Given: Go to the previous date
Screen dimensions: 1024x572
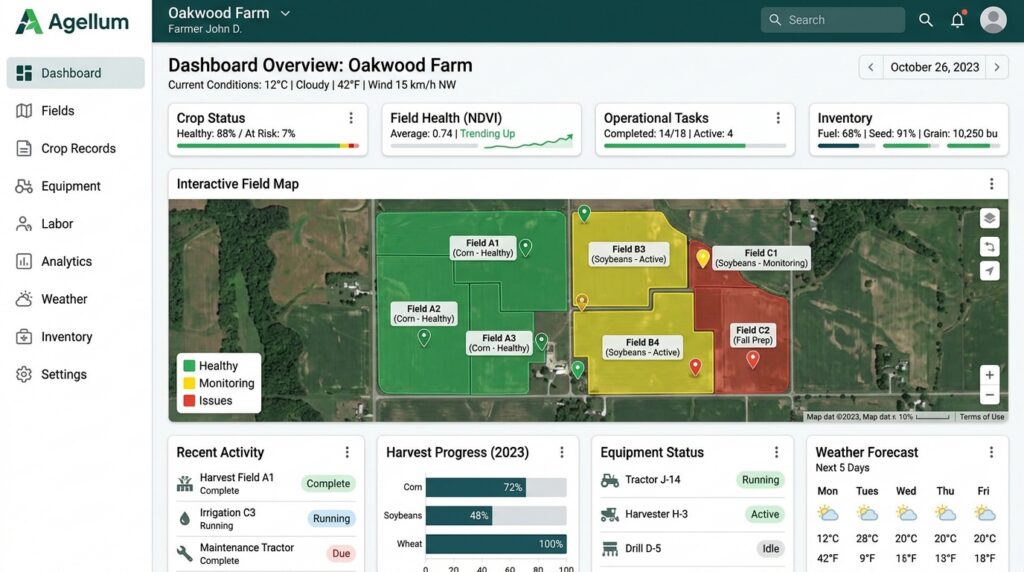Looking at the screenshot, I should 870,68.
